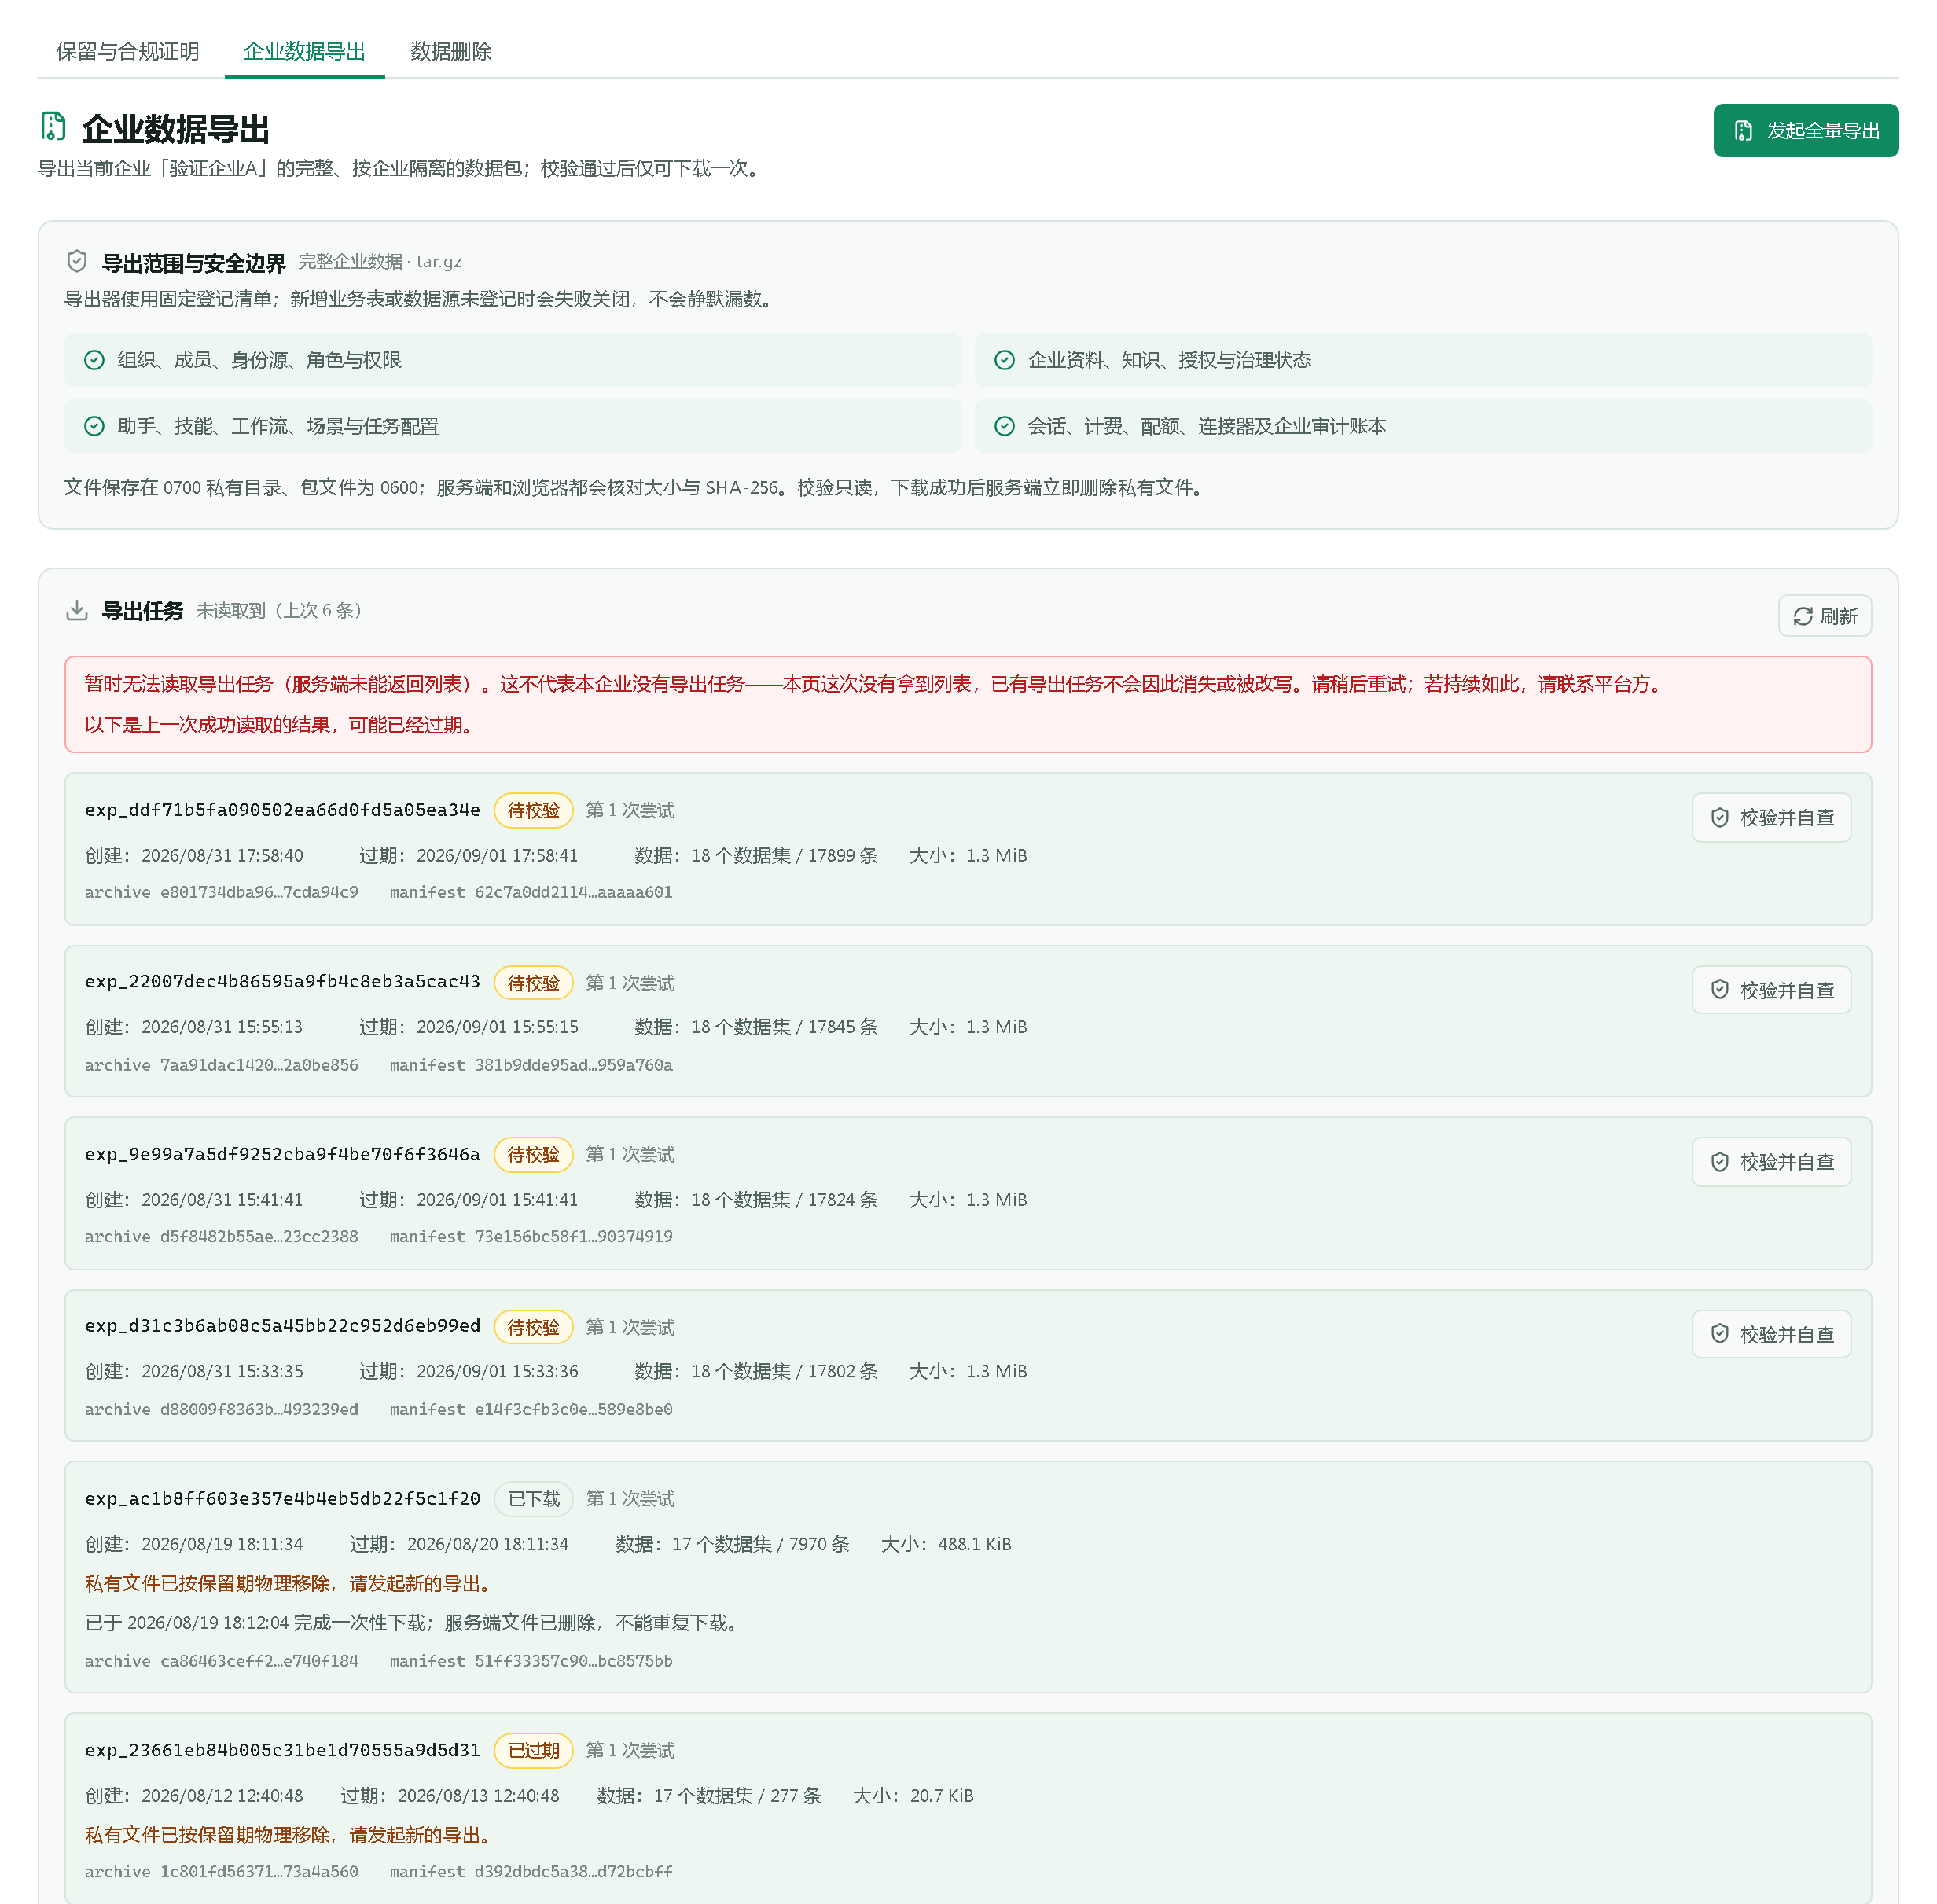Image resolution: width=1937 pixels, height=1904 pixels.
Task: Click shield icon in exp_22007dec 校验并自查 button
Action: (1719, 990)
